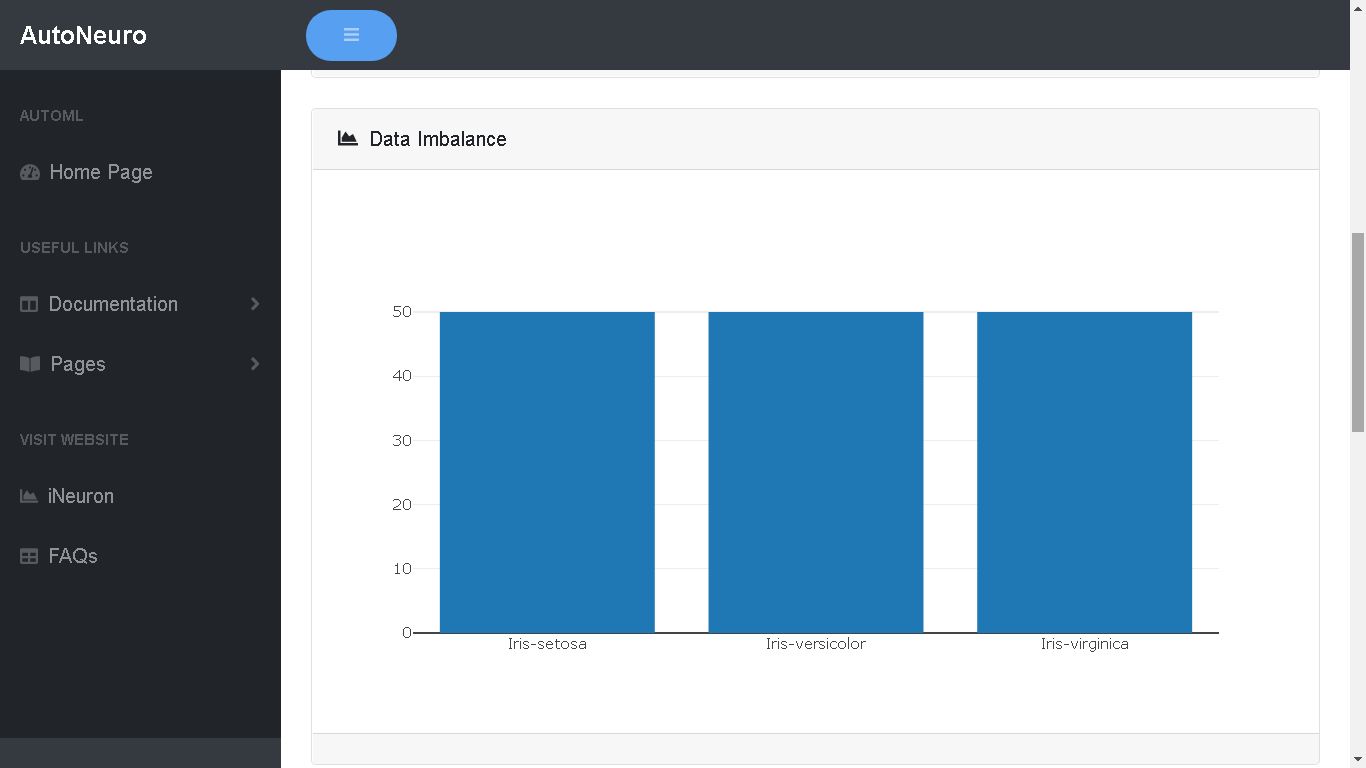Click the Iris-setosa bar in chart
The width and height of the screenshot is (1366, 768).
[x=547, y=472]
